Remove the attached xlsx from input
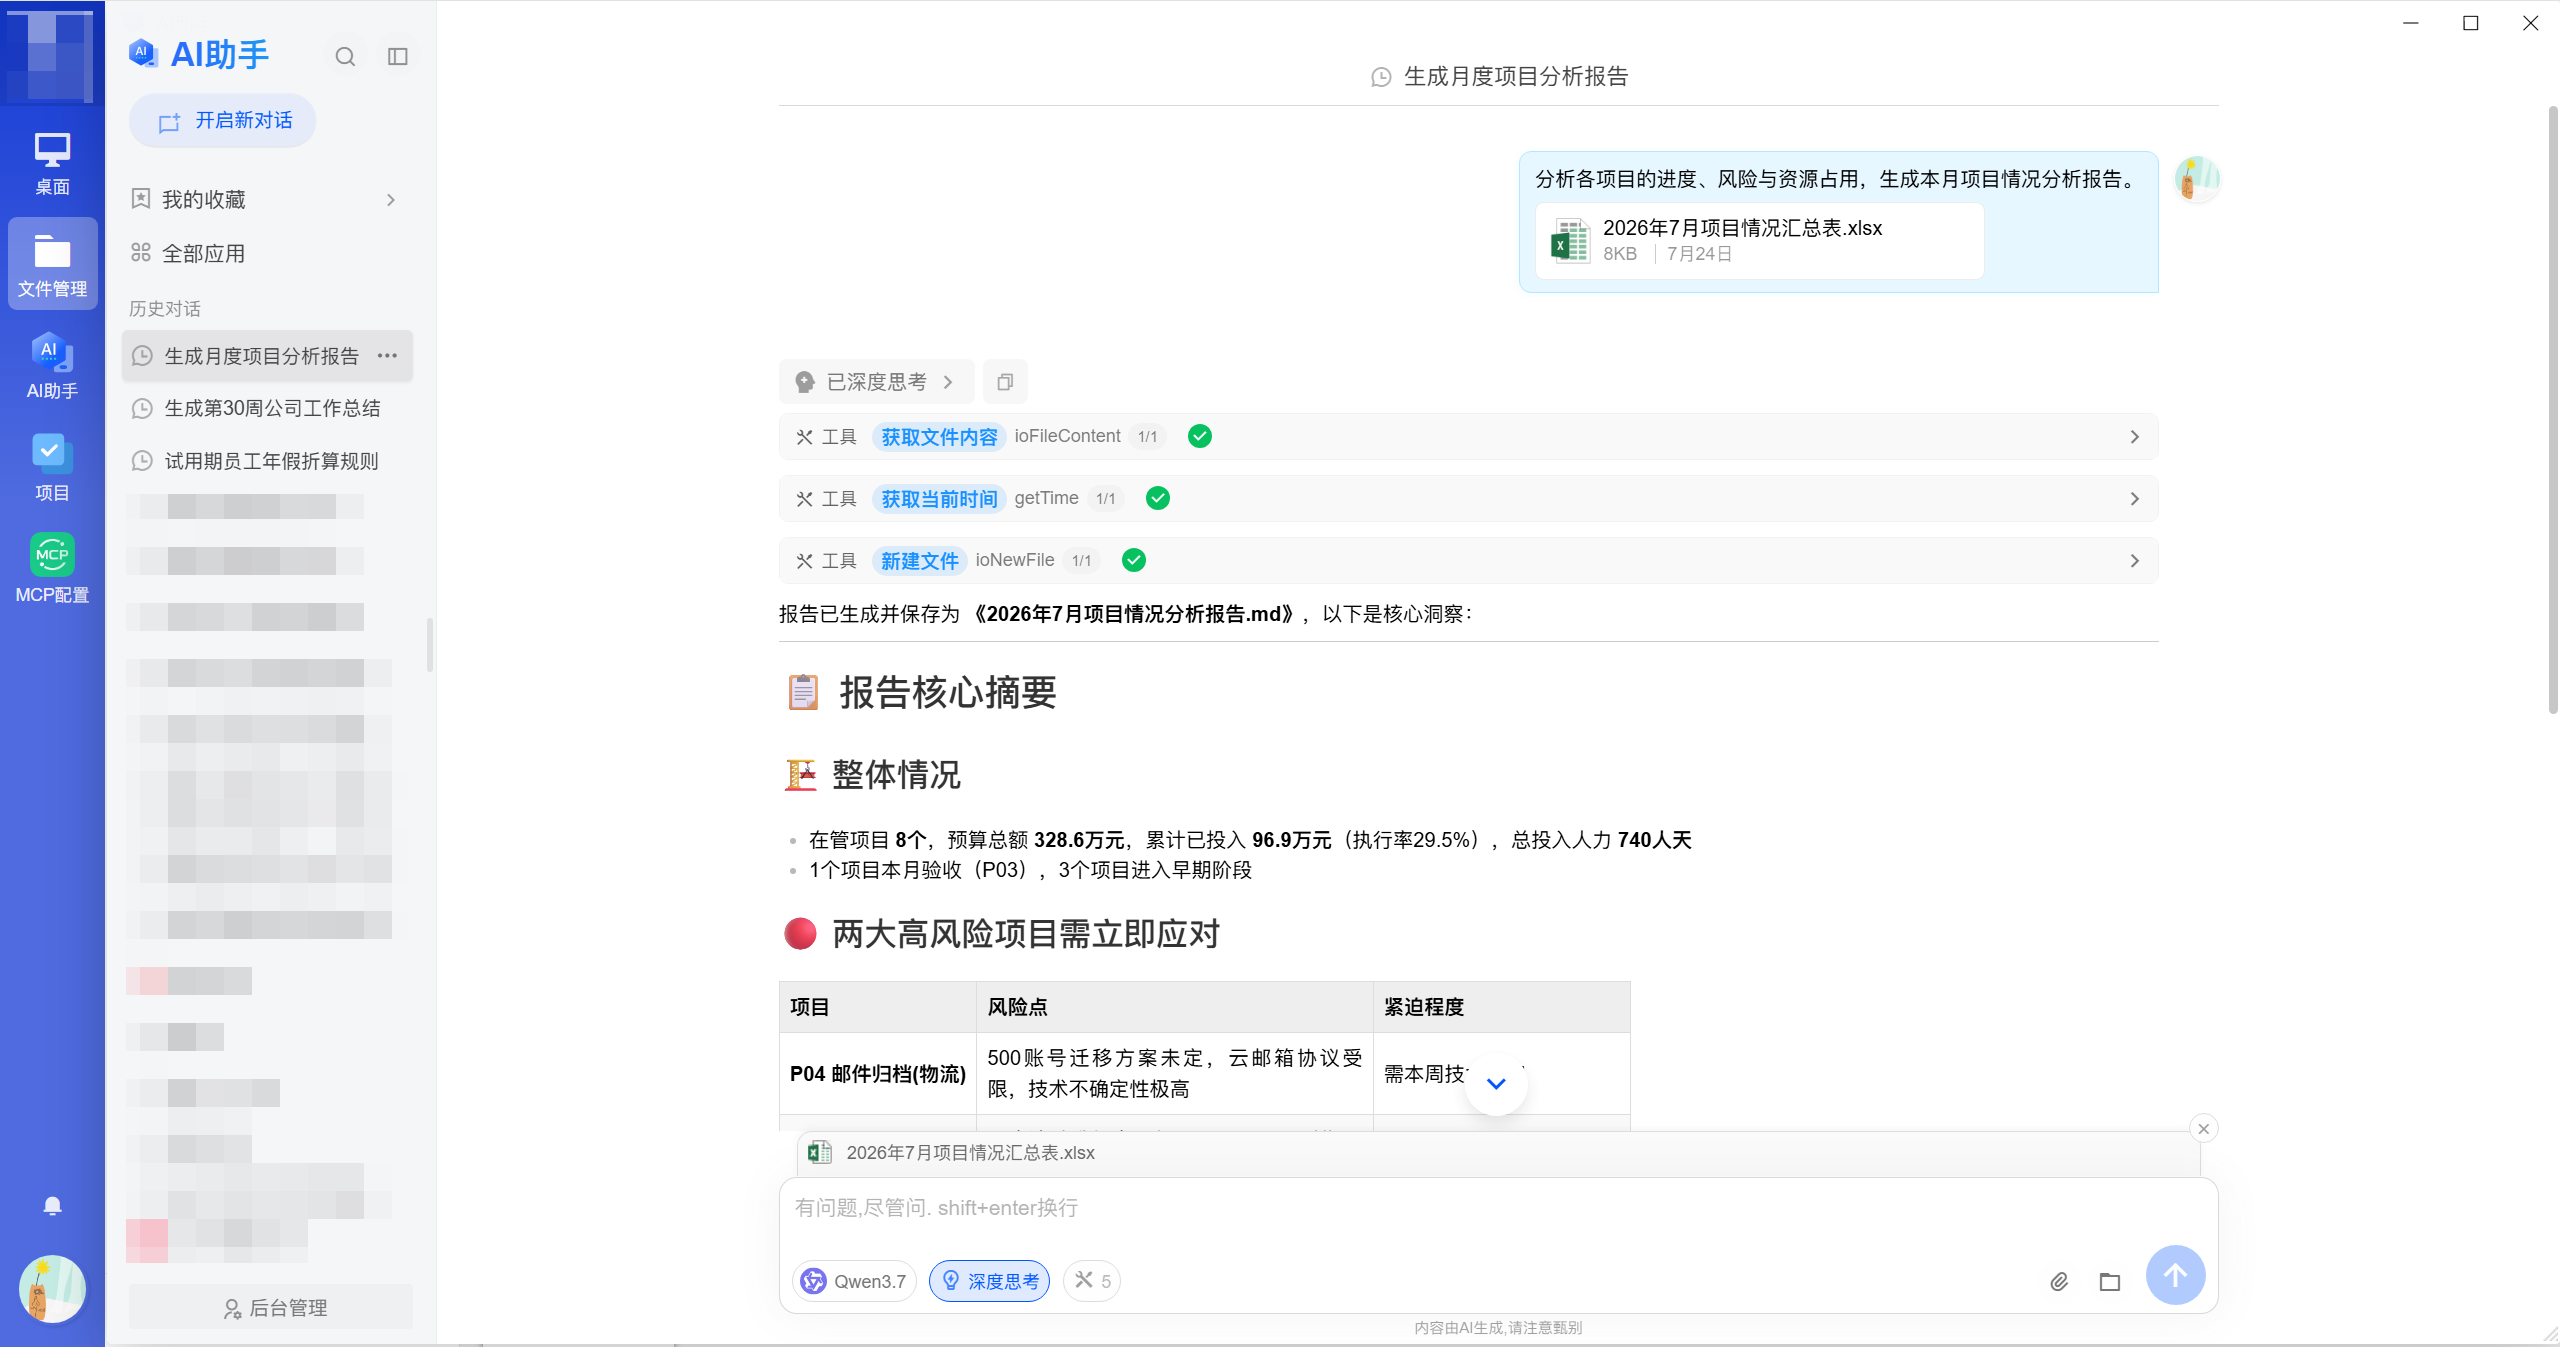The image size is (2560, 1347). click(2203, 1129)
